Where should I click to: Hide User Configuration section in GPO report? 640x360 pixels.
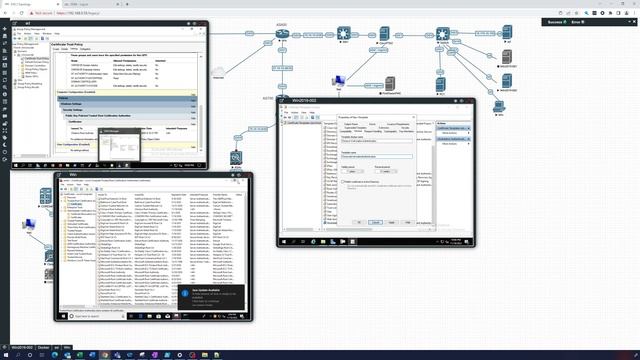click(x=193, y=147)
